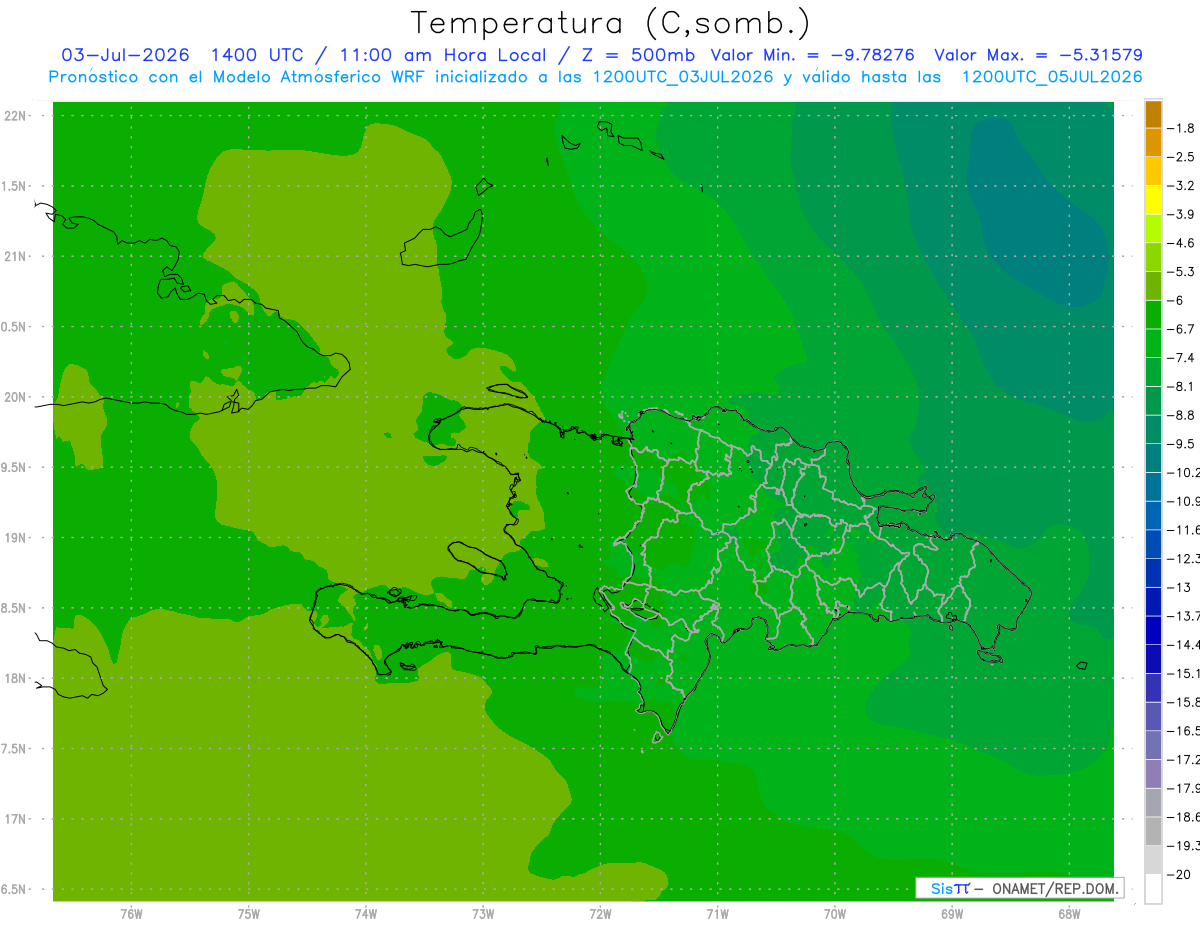
Task: Click the '73W' longitude axis label
Action: [483, 914]
